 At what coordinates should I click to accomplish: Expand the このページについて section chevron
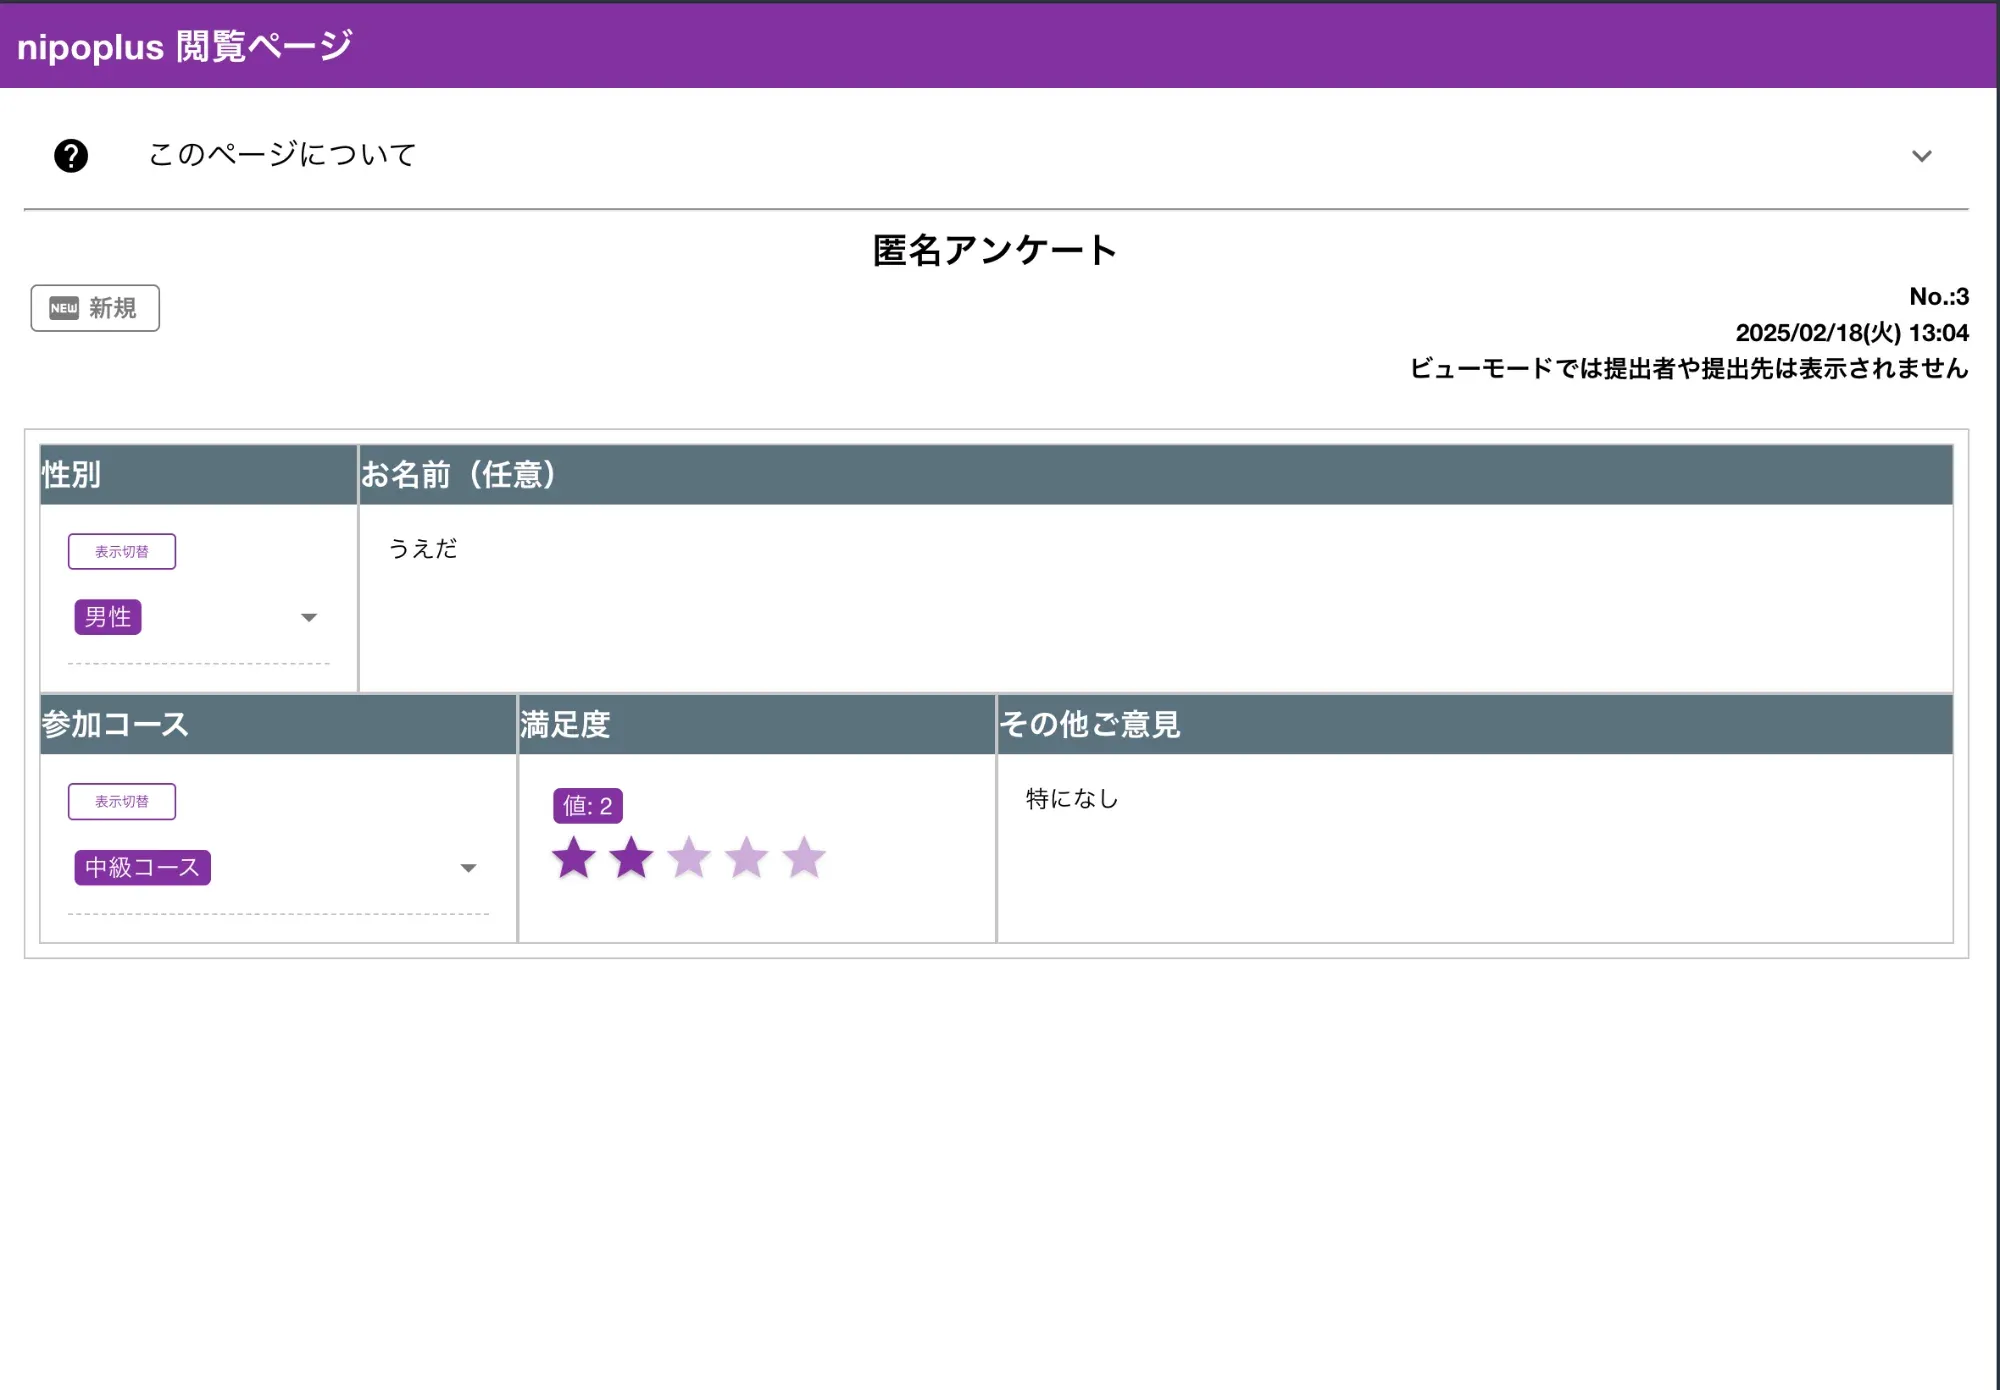[1922, 154]
